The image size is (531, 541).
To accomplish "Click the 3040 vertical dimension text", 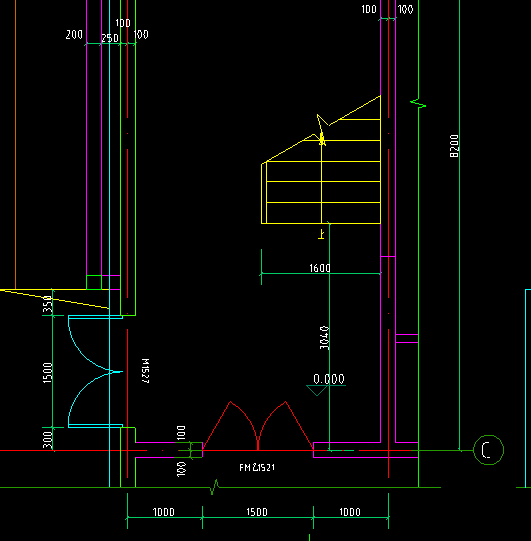I will coord(324,337).
